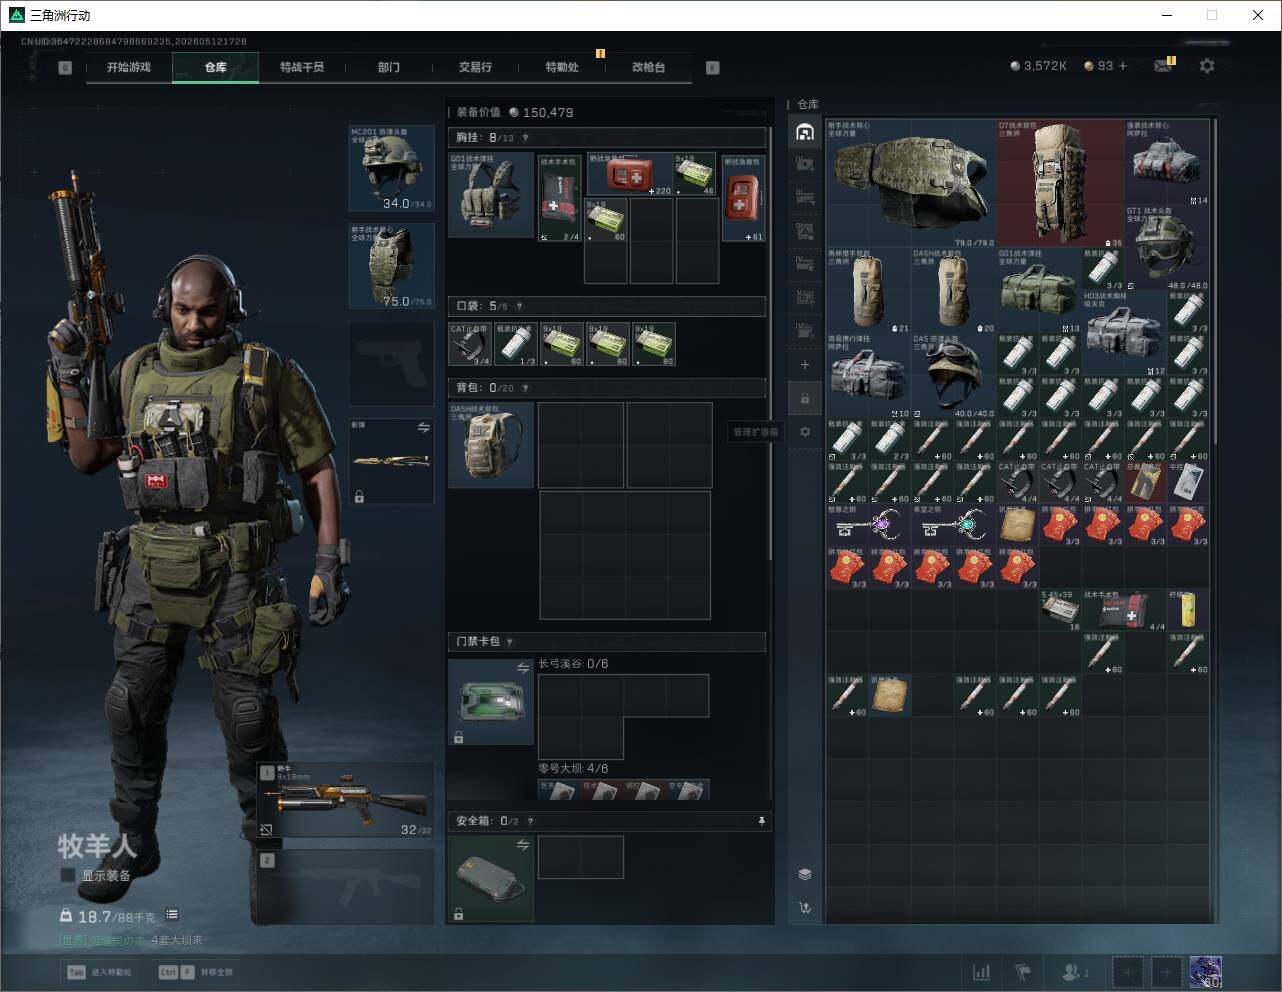Select the DAS helmet 40.0/40.0
This screenshot has width=1282, height=992.
(954, 376)
